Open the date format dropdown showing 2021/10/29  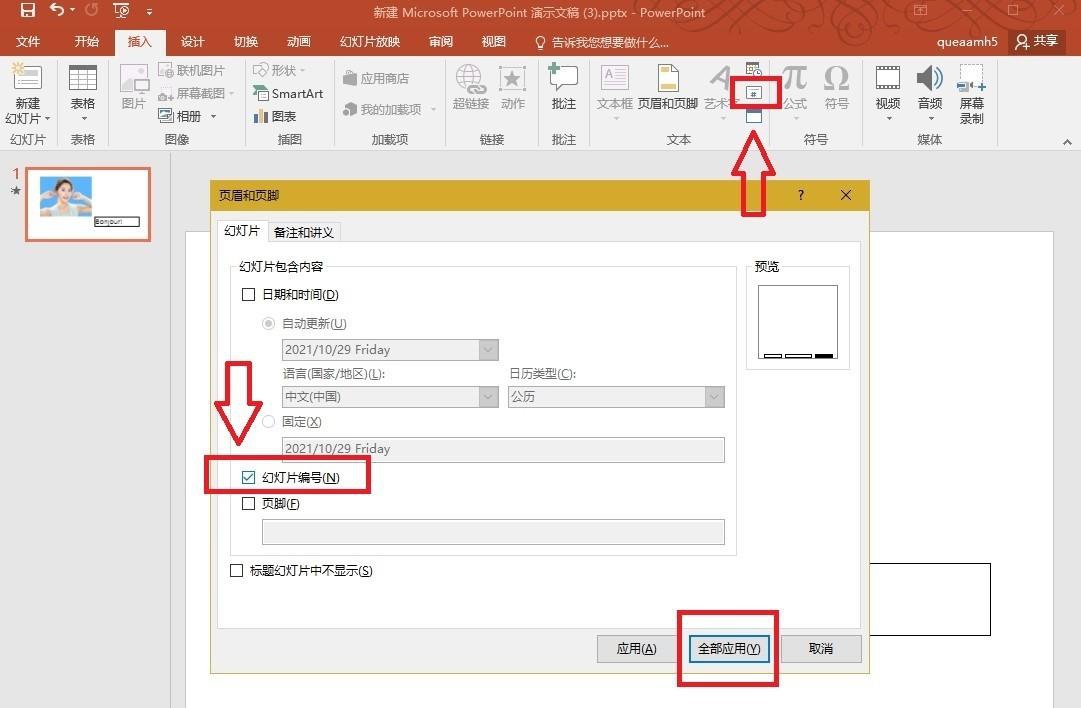(487, 349)
